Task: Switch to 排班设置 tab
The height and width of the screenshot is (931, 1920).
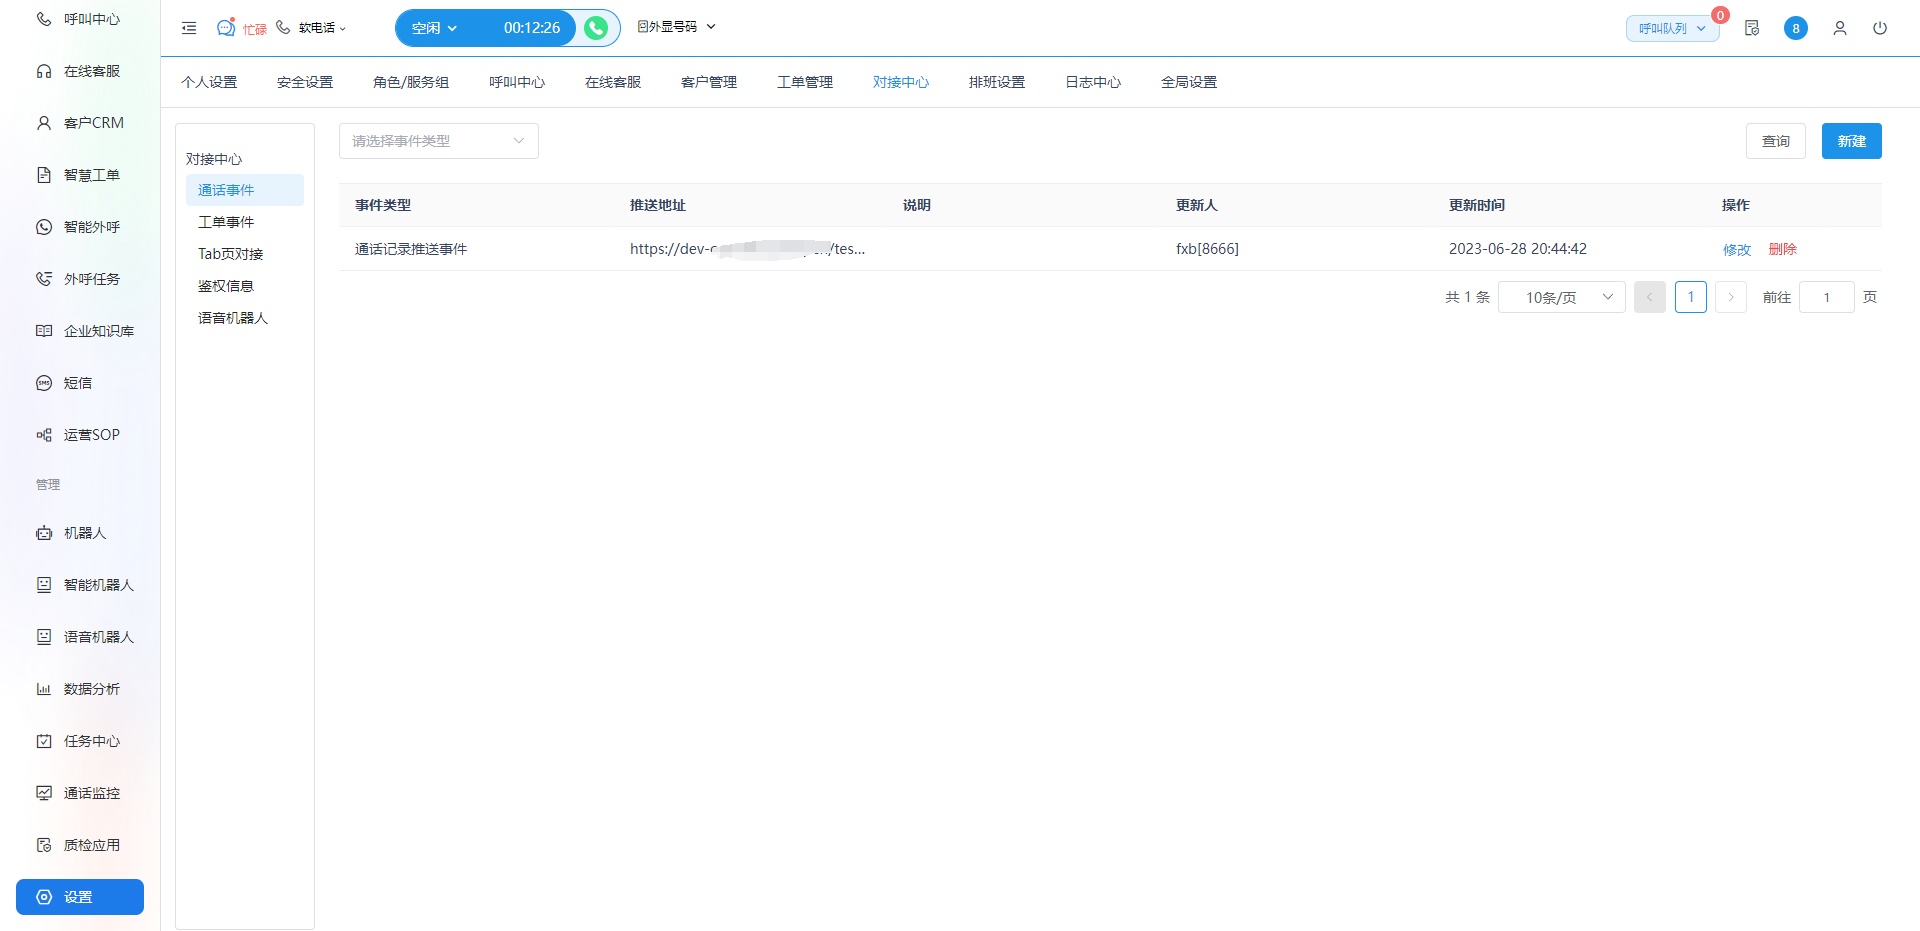Action: tap(997, 82)
